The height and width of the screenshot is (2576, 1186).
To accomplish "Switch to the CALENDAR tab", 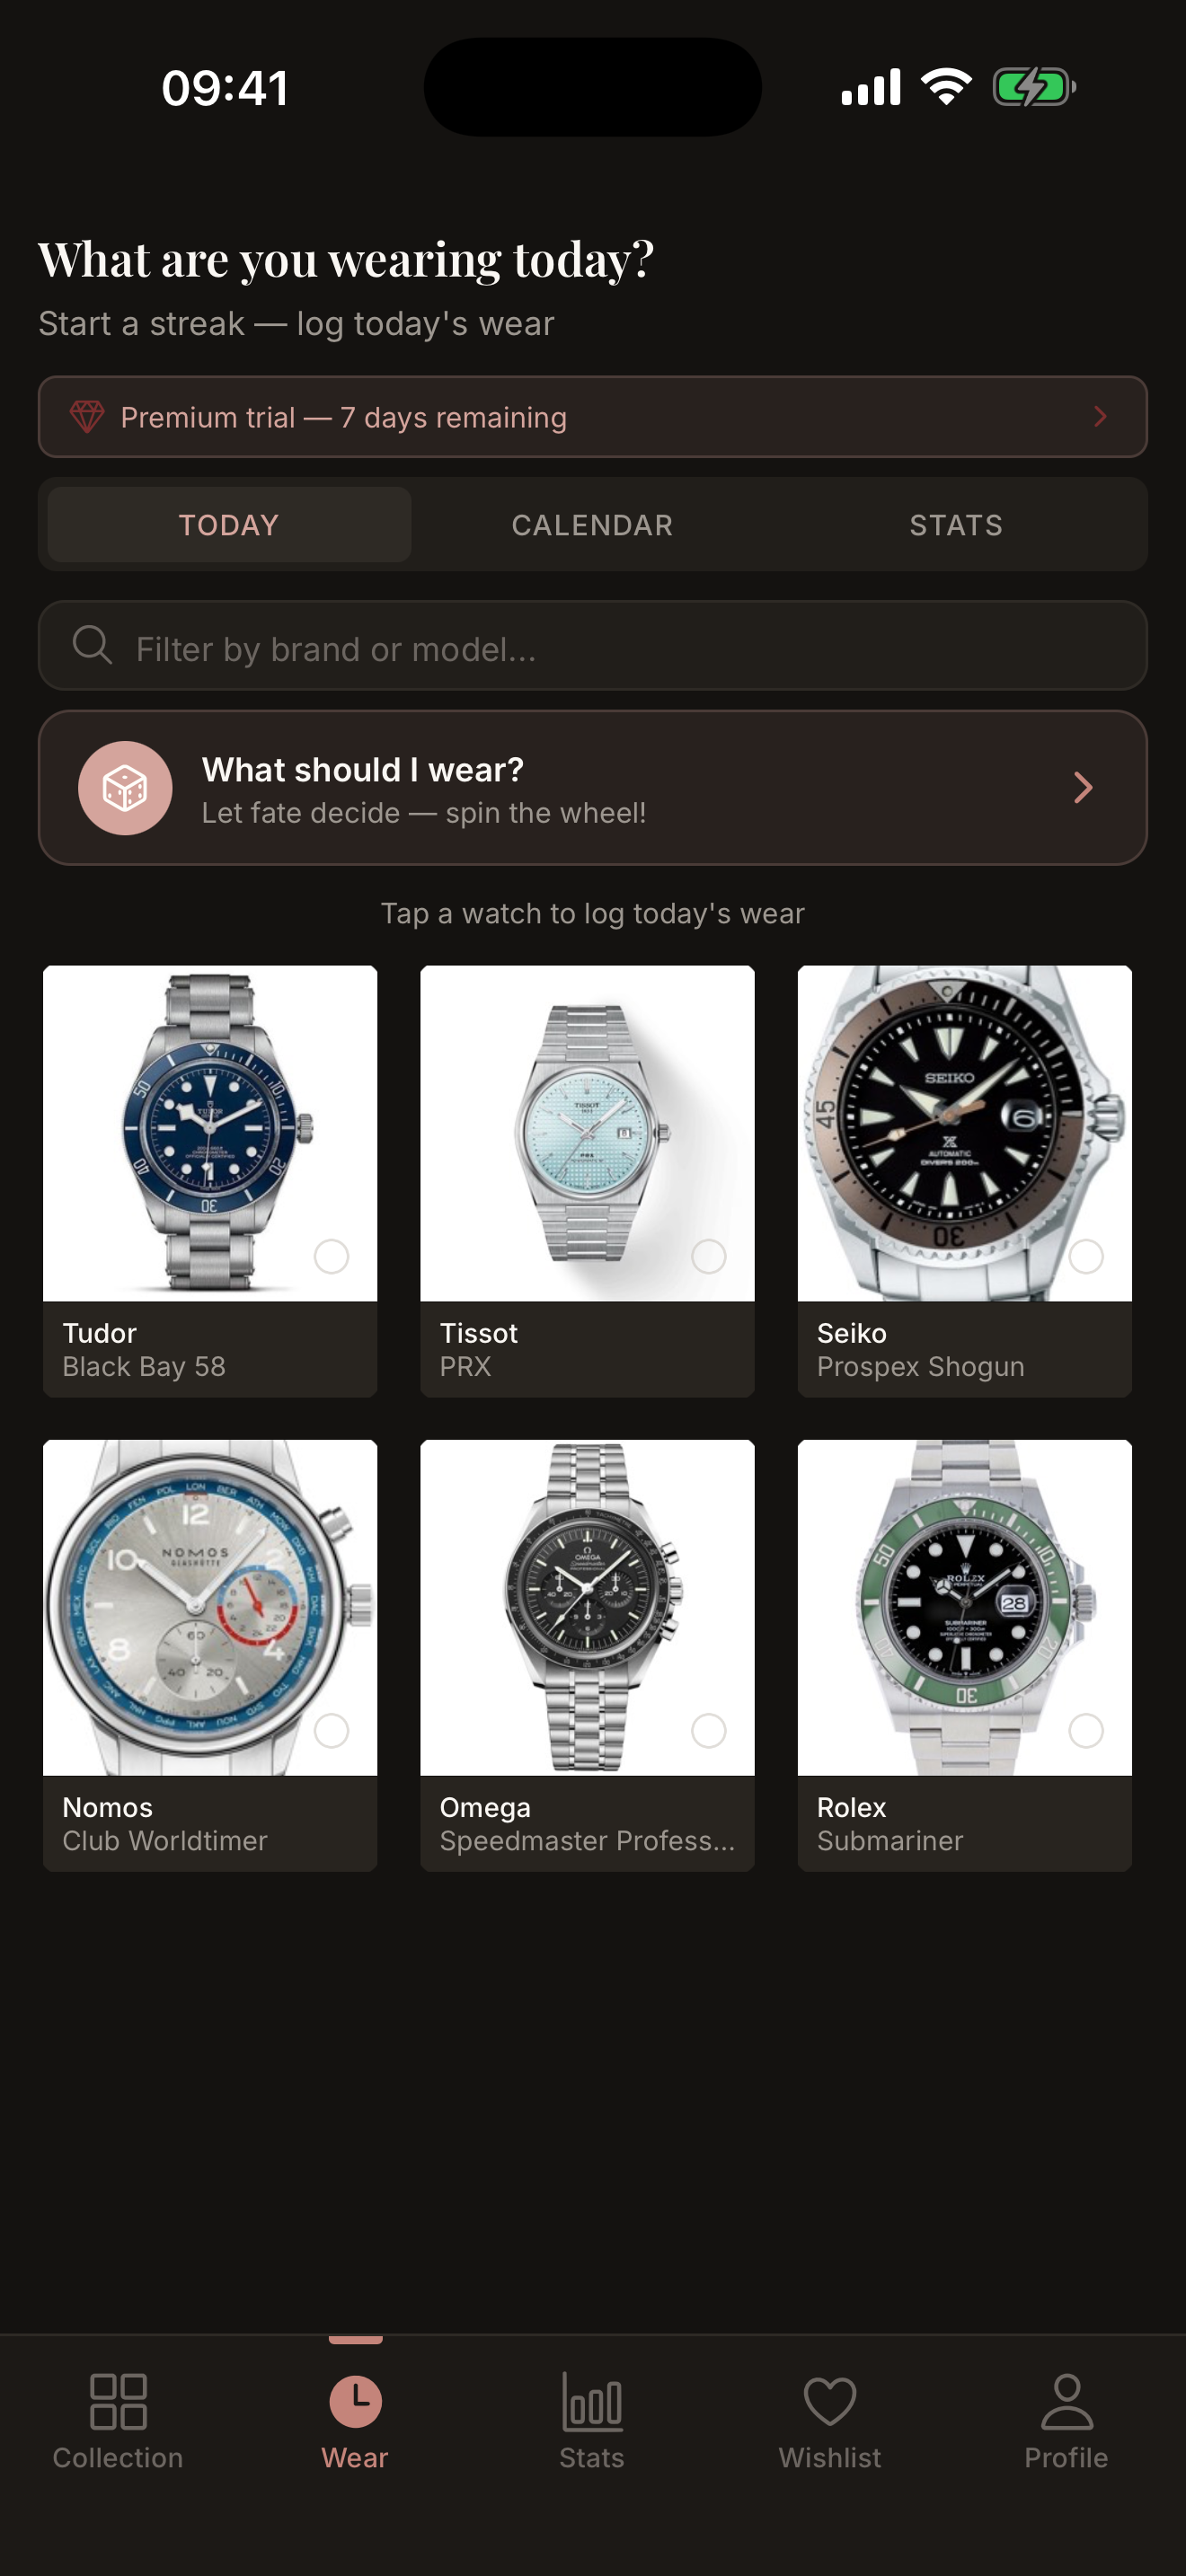I will [592, 525].
